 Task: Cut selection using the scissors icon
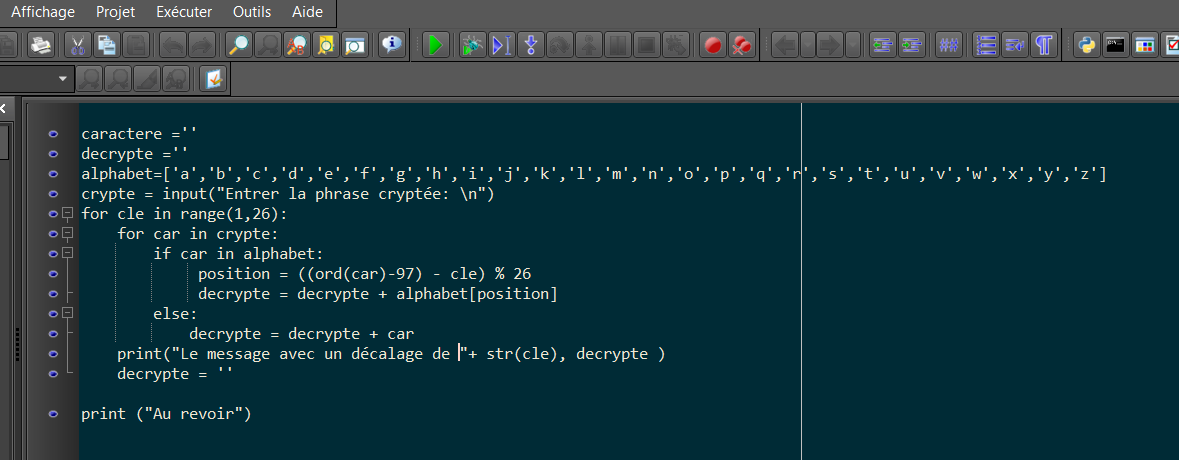point(77,45)
